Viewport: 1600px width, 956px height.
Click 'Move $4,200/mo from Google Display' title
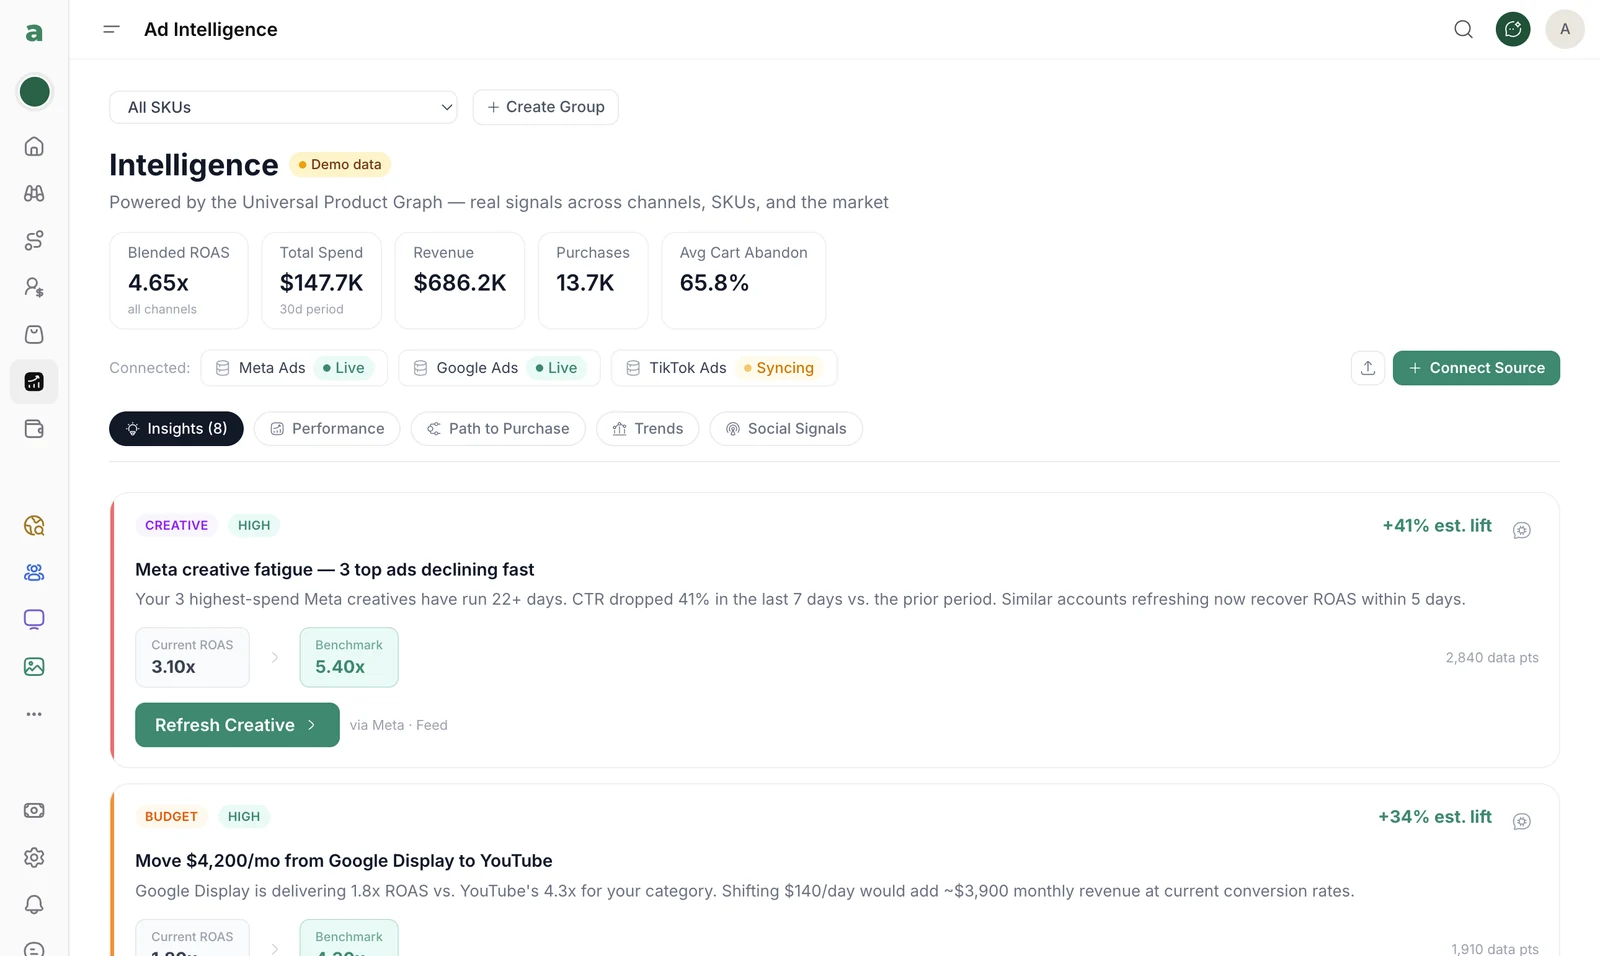[344, 860]
